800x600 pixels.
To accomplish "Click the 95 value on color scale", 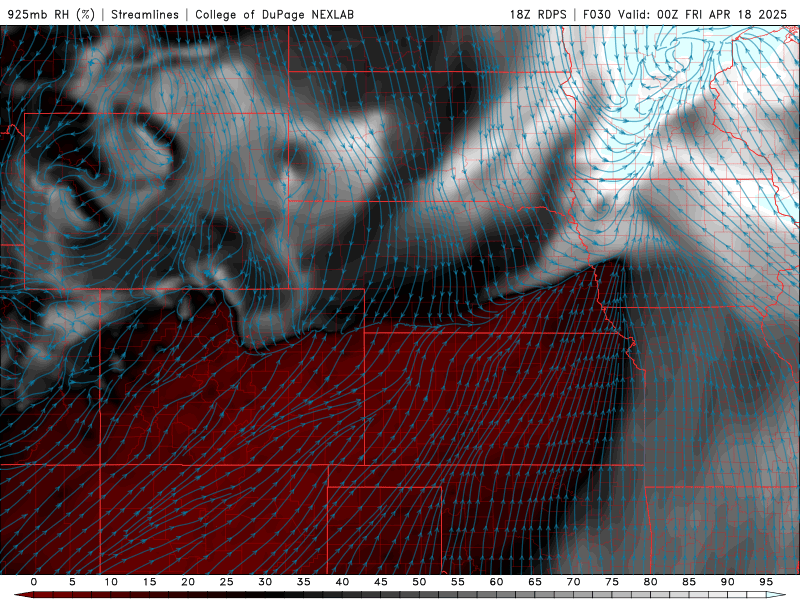I will [x=766, y=582].
